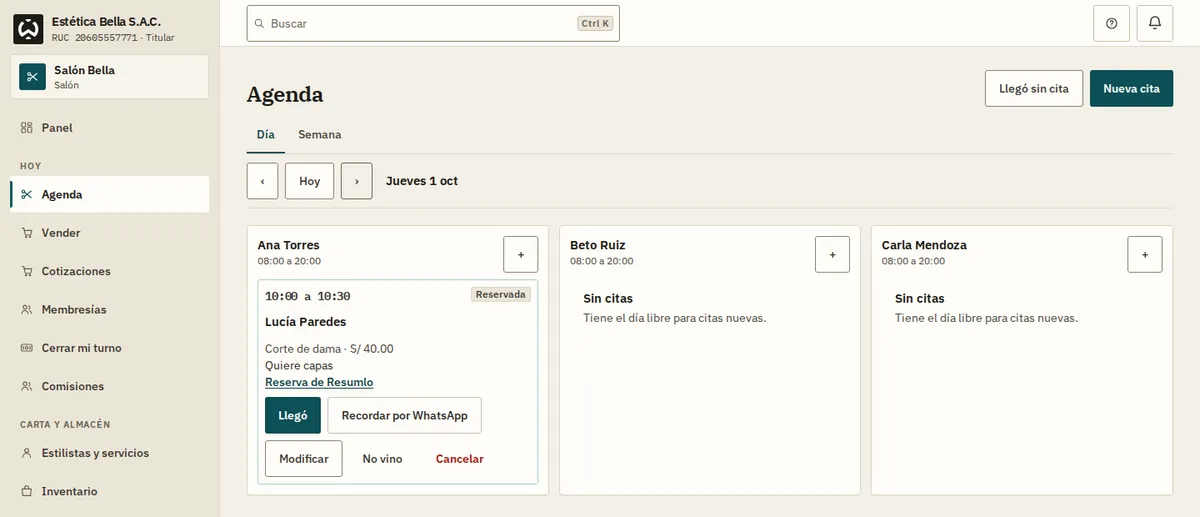Click the Cotizaciones cart icon
This screenshot has width=1200, height=517.
pos(27,271)
